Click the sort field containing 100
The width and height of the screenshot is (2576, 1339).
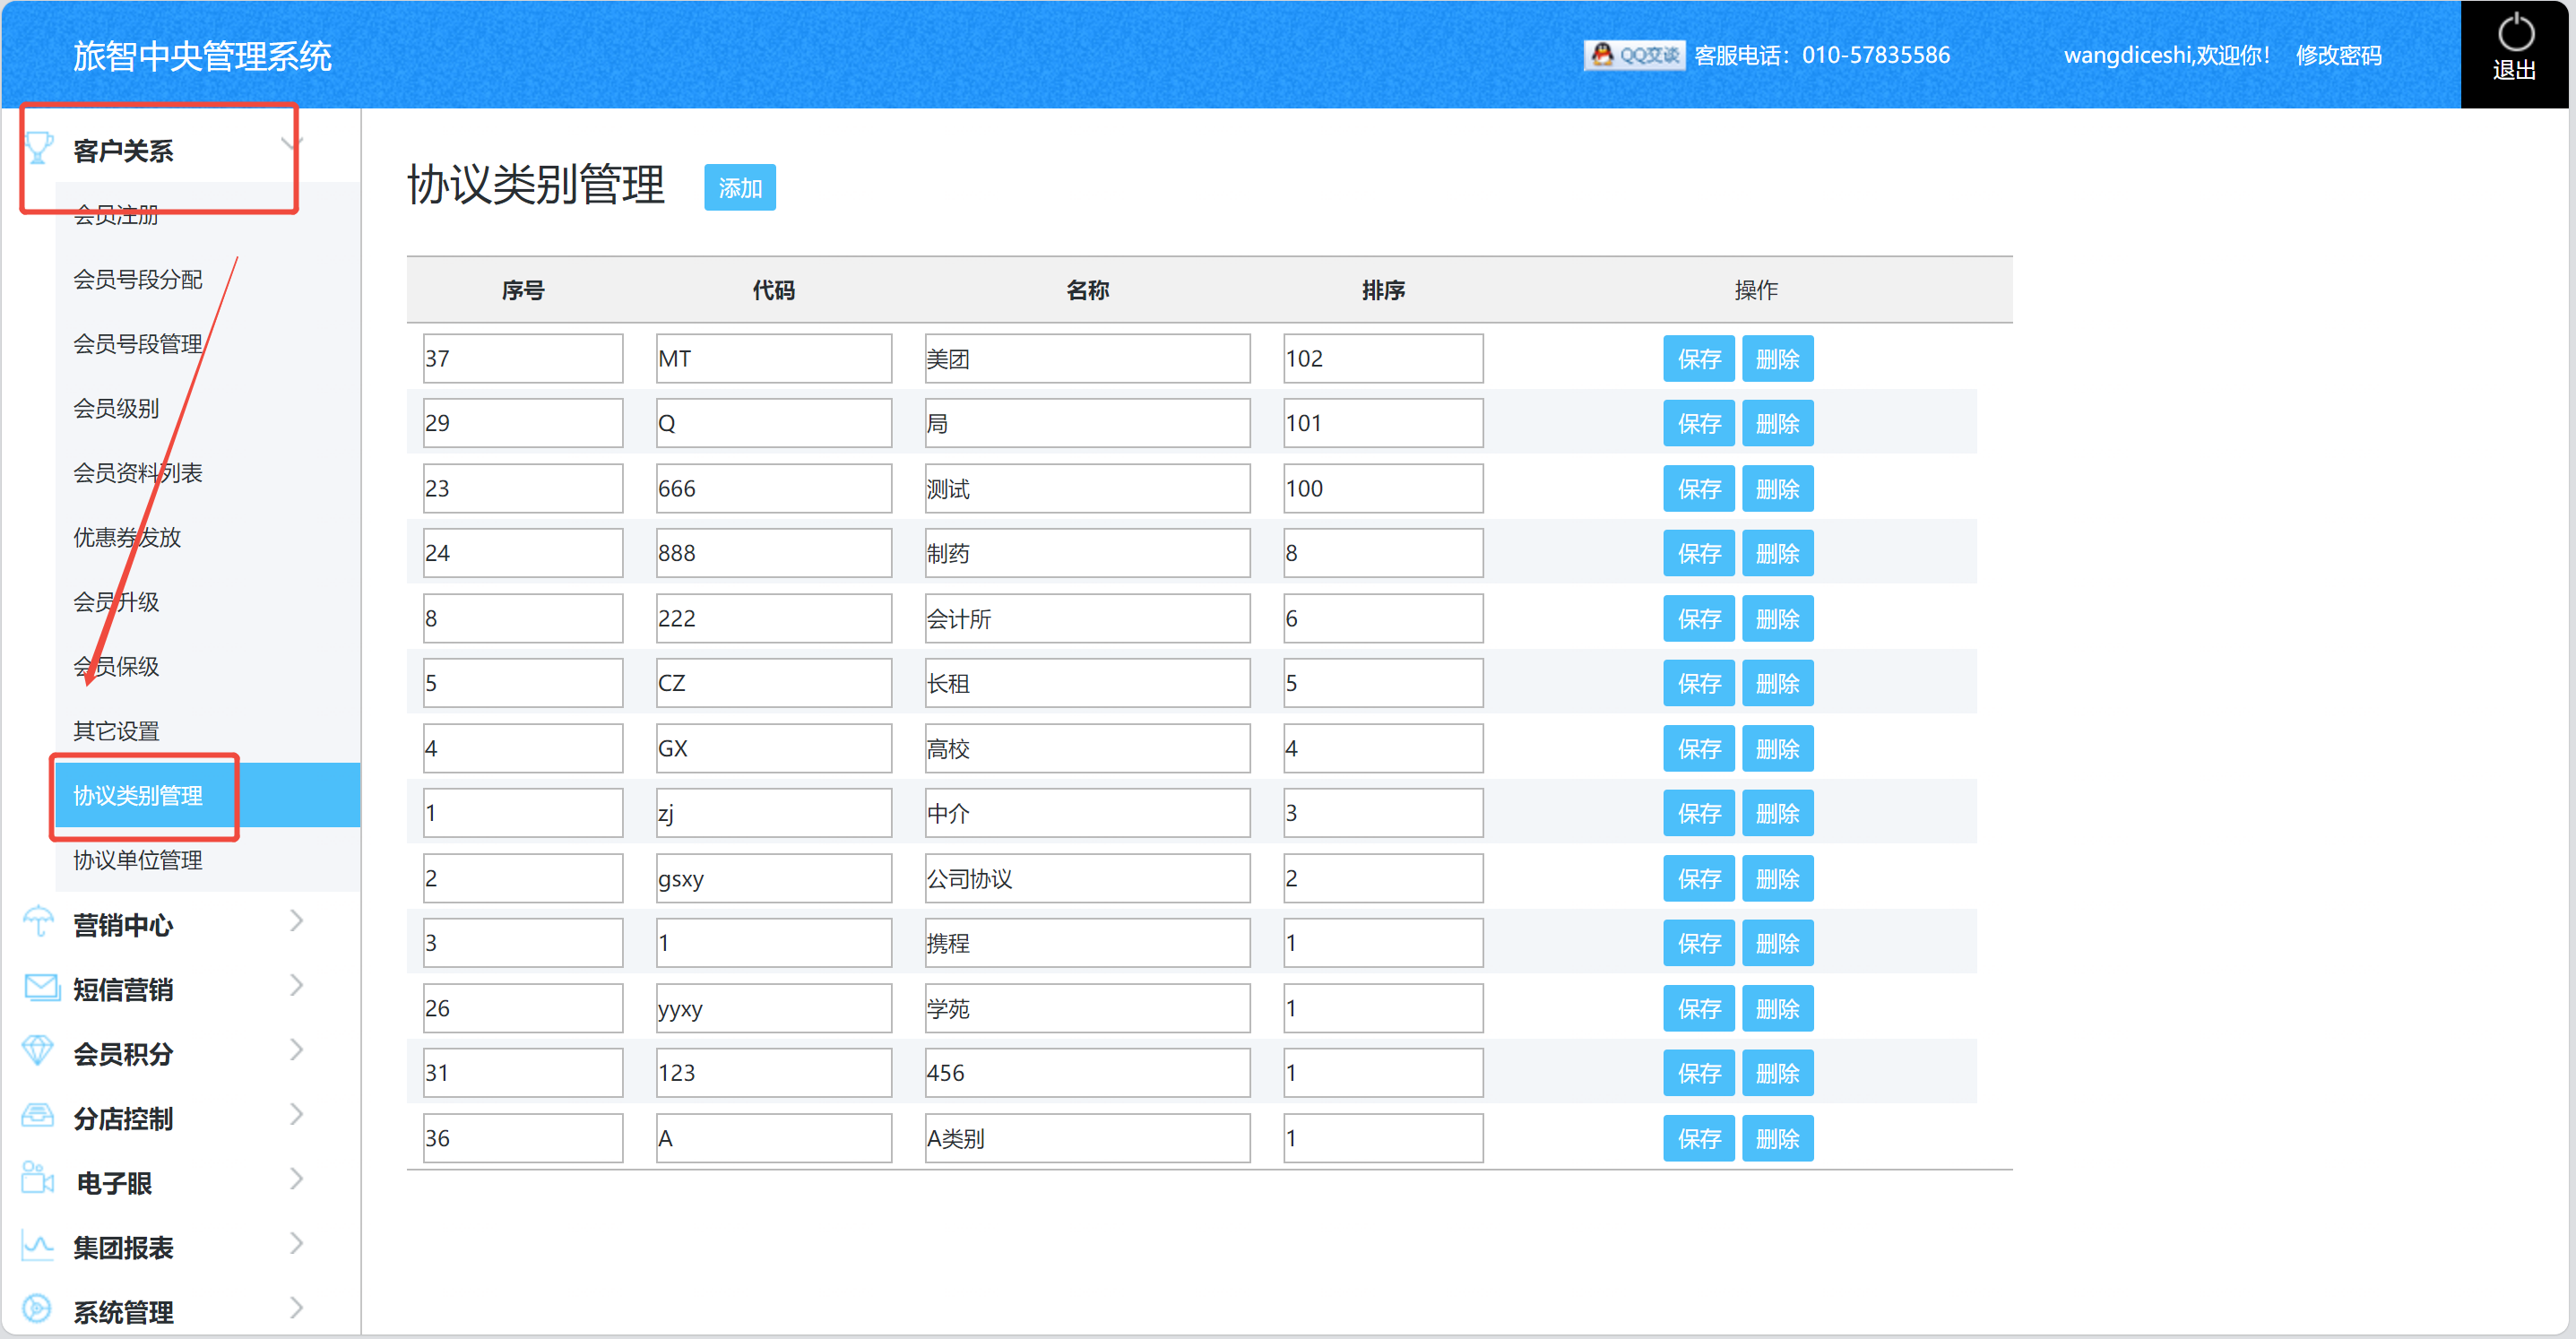1383,489
